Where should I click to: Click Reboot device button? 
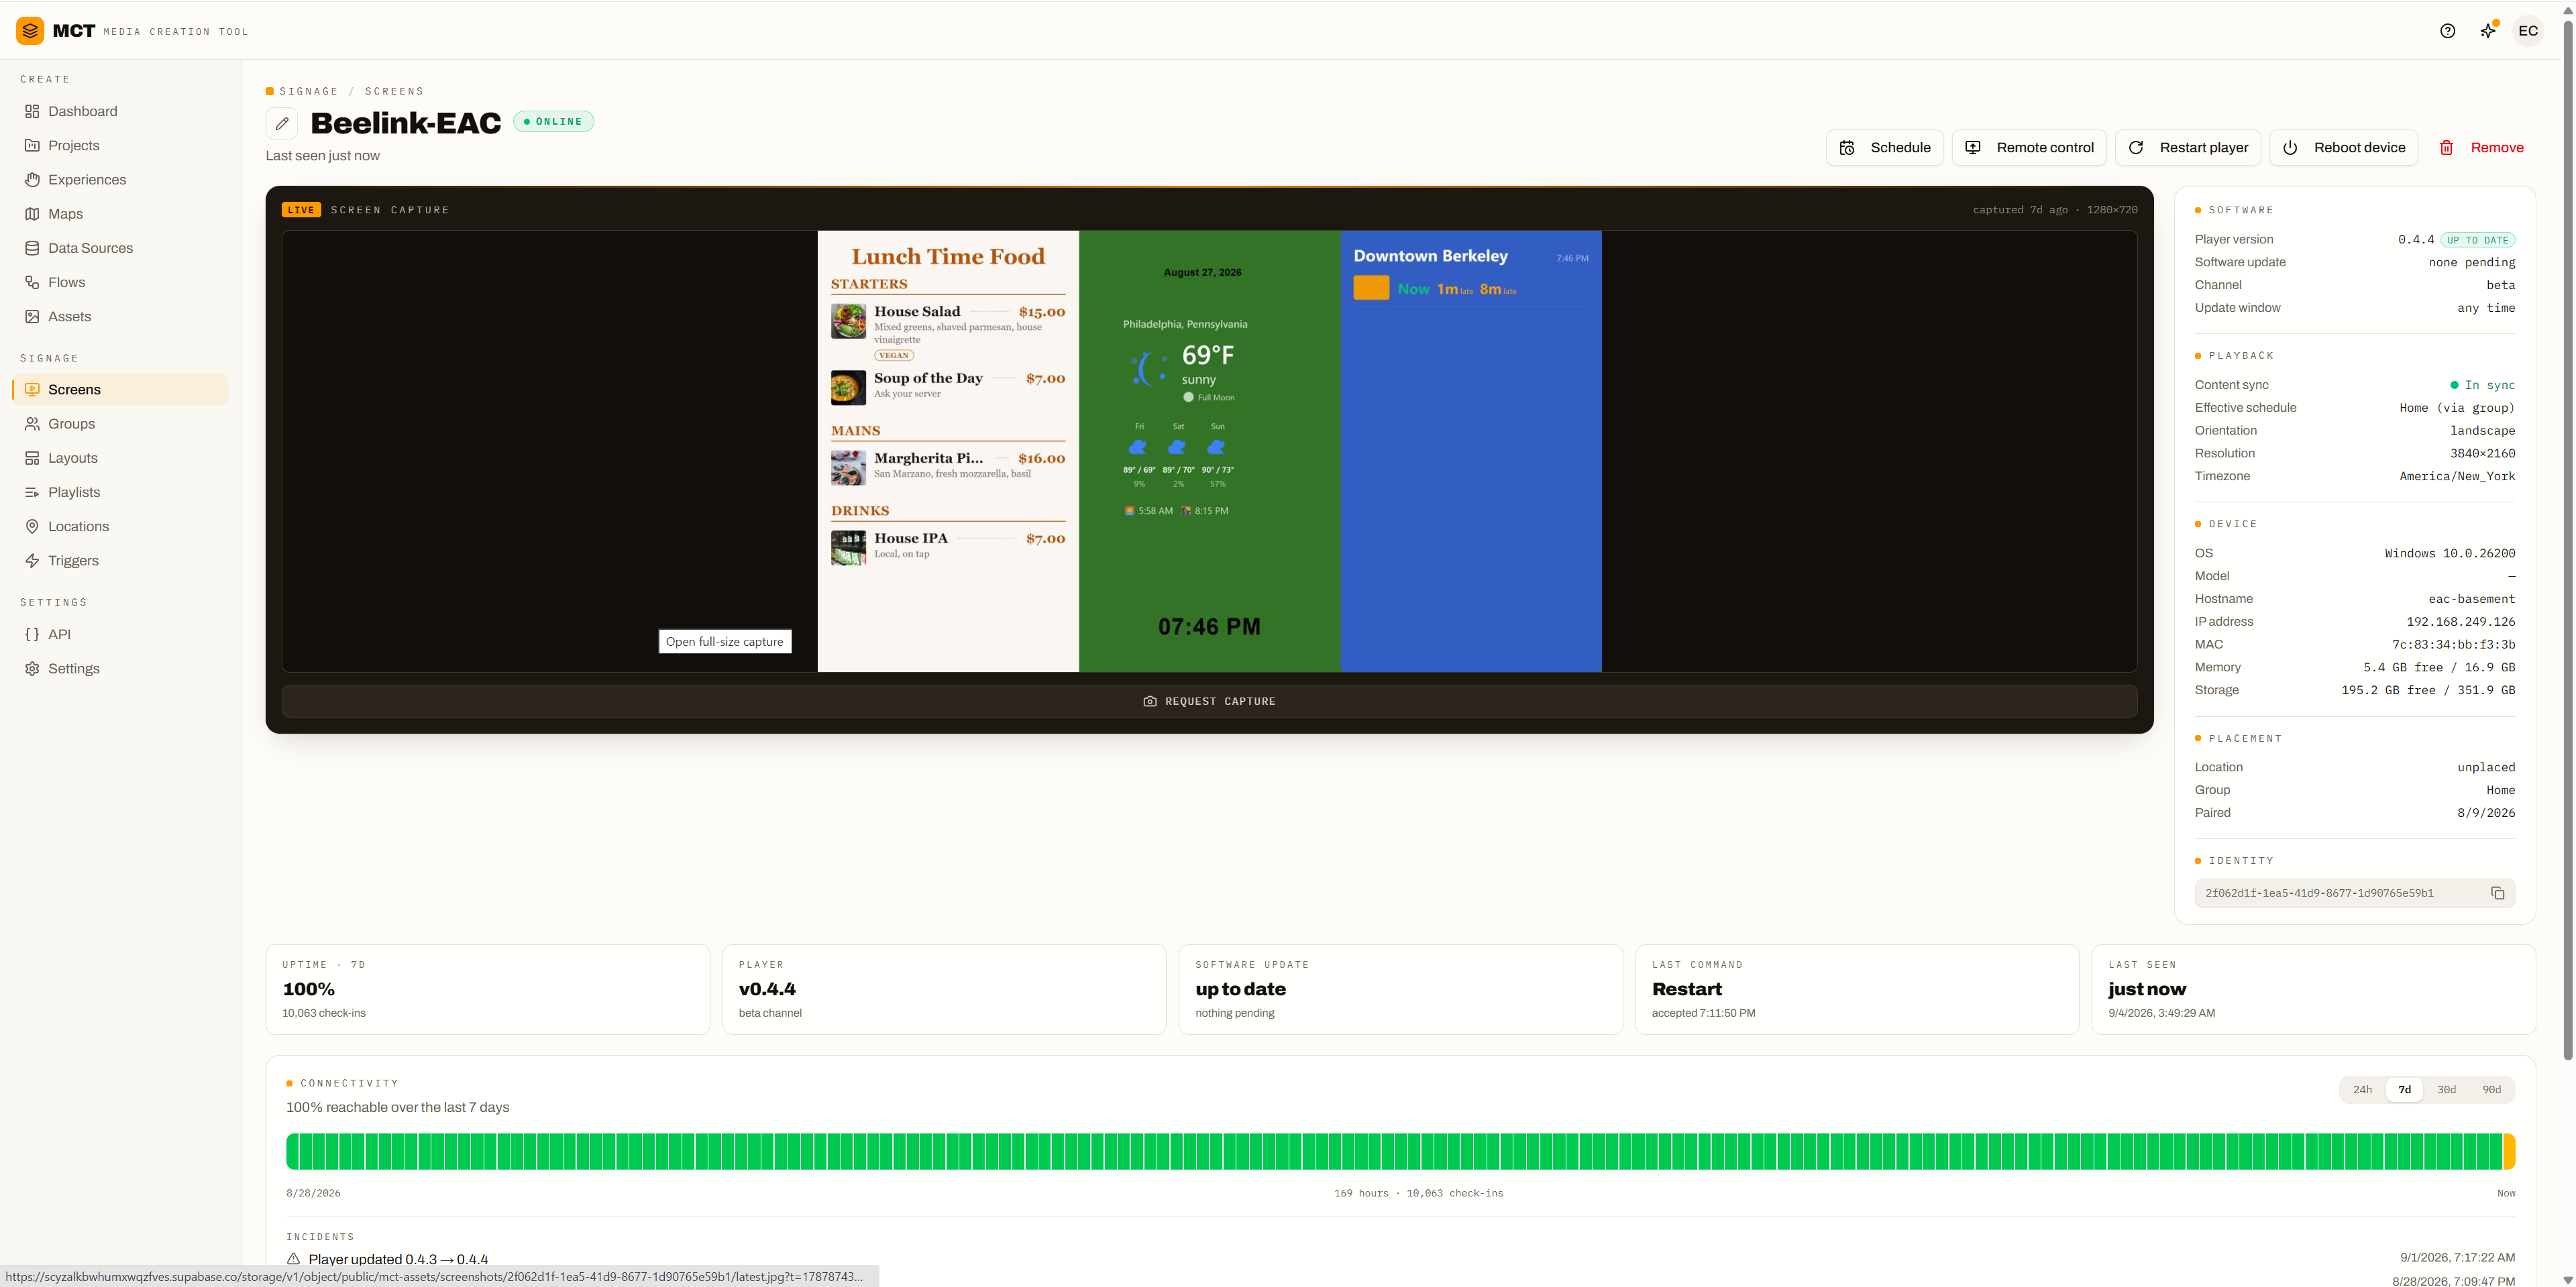(2343, 148)
